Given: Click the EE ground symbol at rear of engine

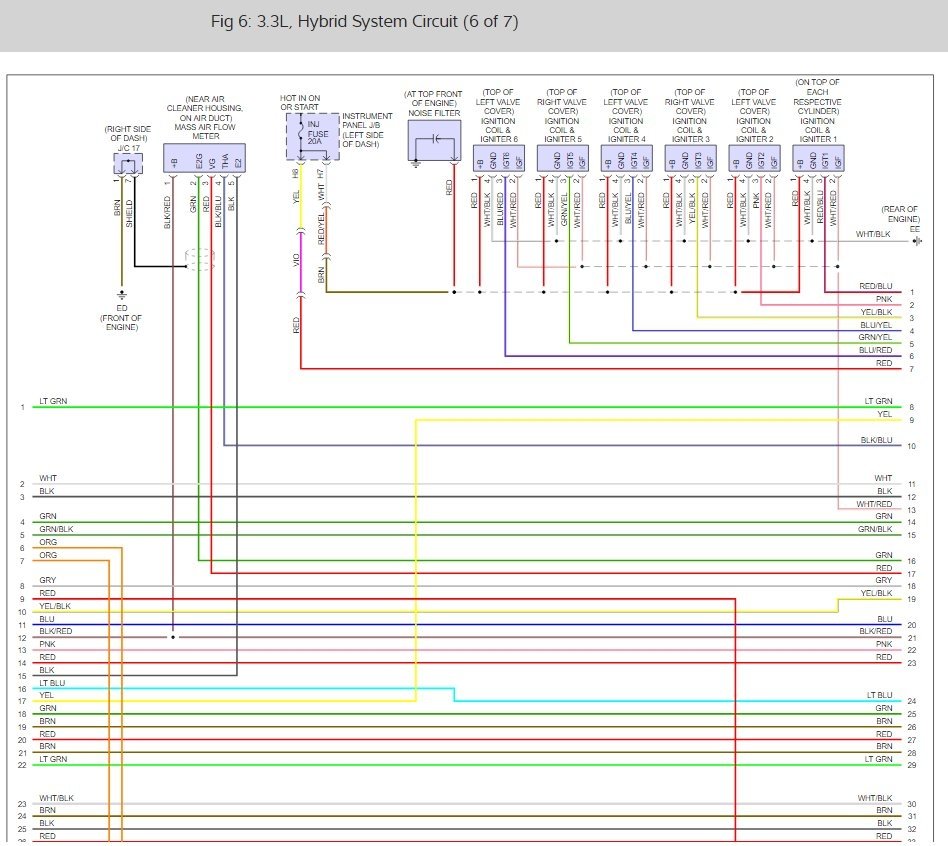Looking at the screenshot, I should click(x=916, y=240).
